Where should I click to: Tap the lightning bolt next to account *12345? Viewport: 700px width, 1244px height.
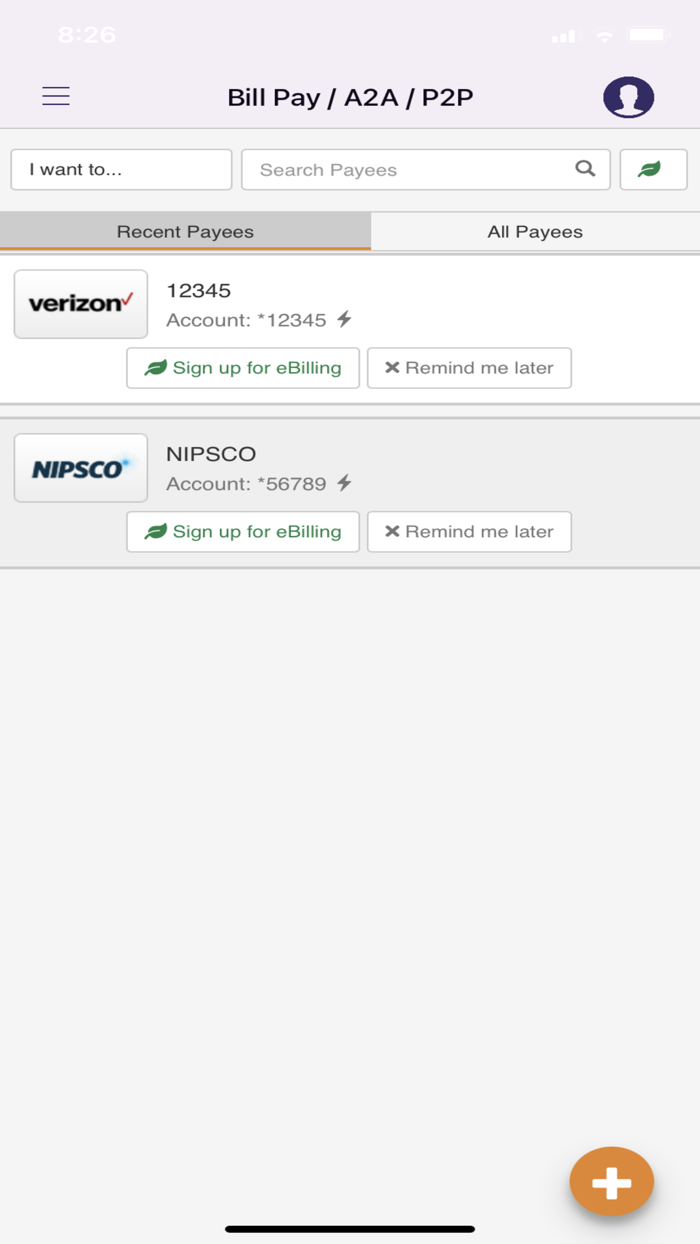[344, 320]
